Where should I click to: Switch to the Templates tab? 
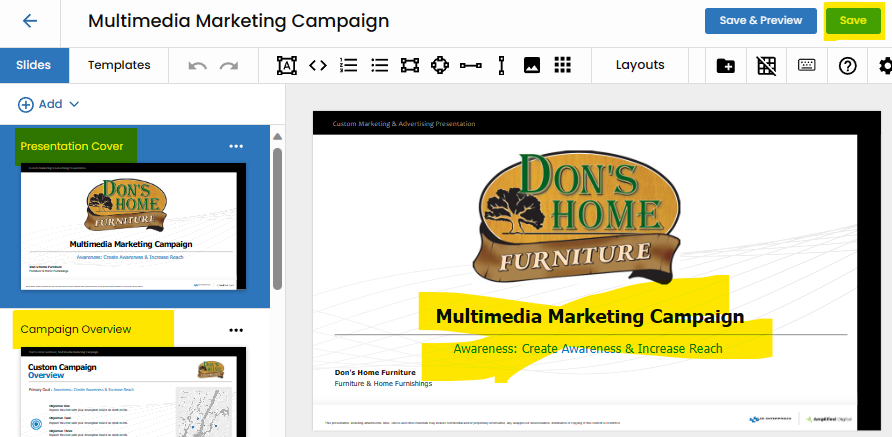pyautogui.click(x=119, y=65)
